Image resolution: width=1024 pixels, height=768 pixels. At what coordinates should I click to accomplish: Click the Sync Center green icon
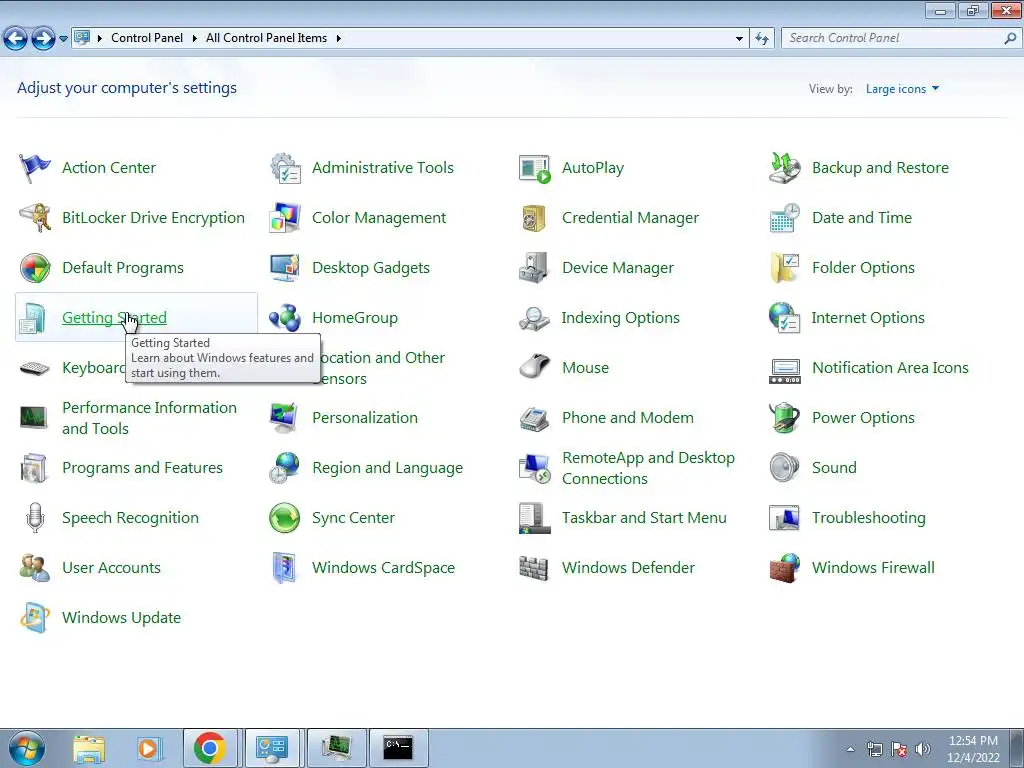point(285,518)
